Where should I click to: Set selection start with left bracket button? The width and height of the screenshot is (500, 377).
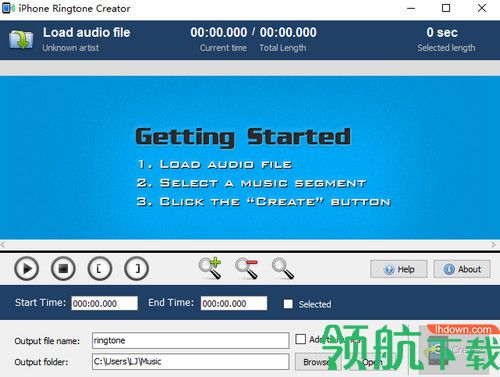[x=100, y=268]
